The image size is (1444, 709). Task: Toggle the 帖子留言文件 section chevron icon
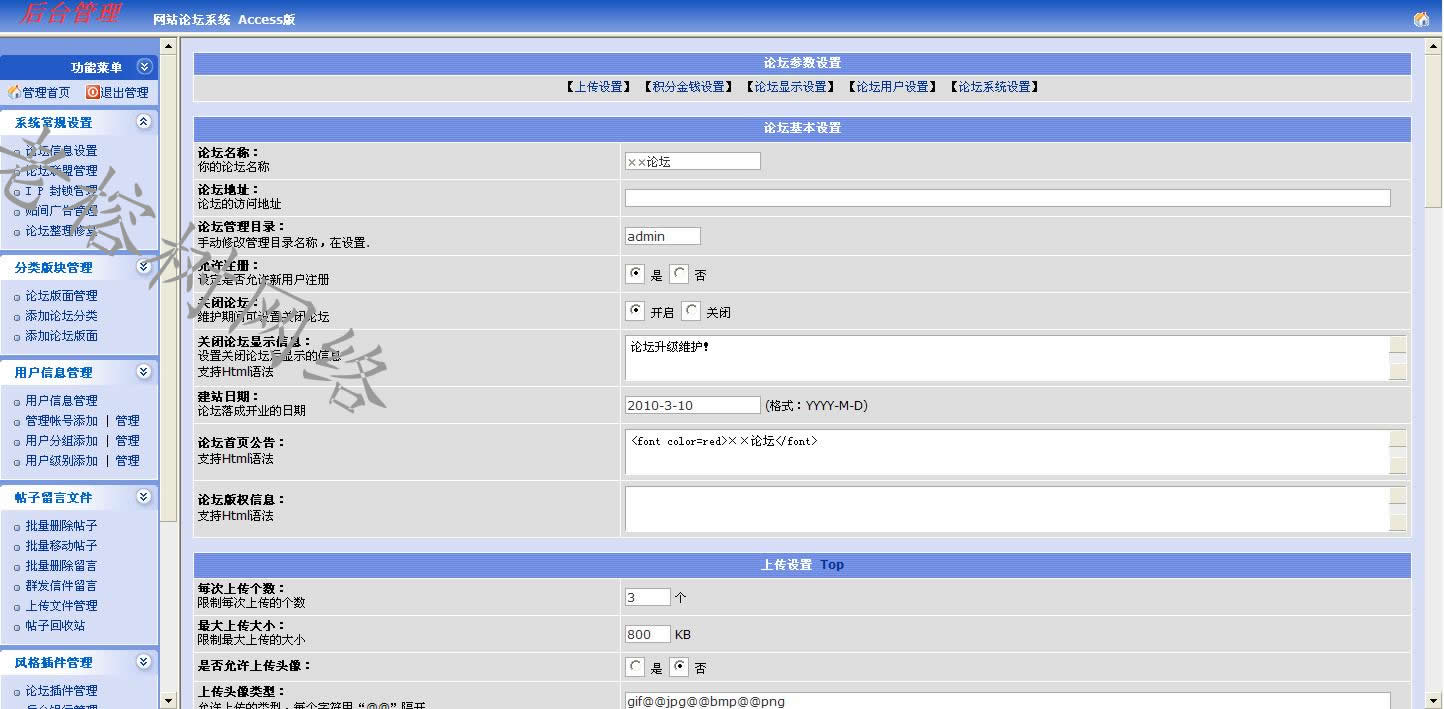144,497
